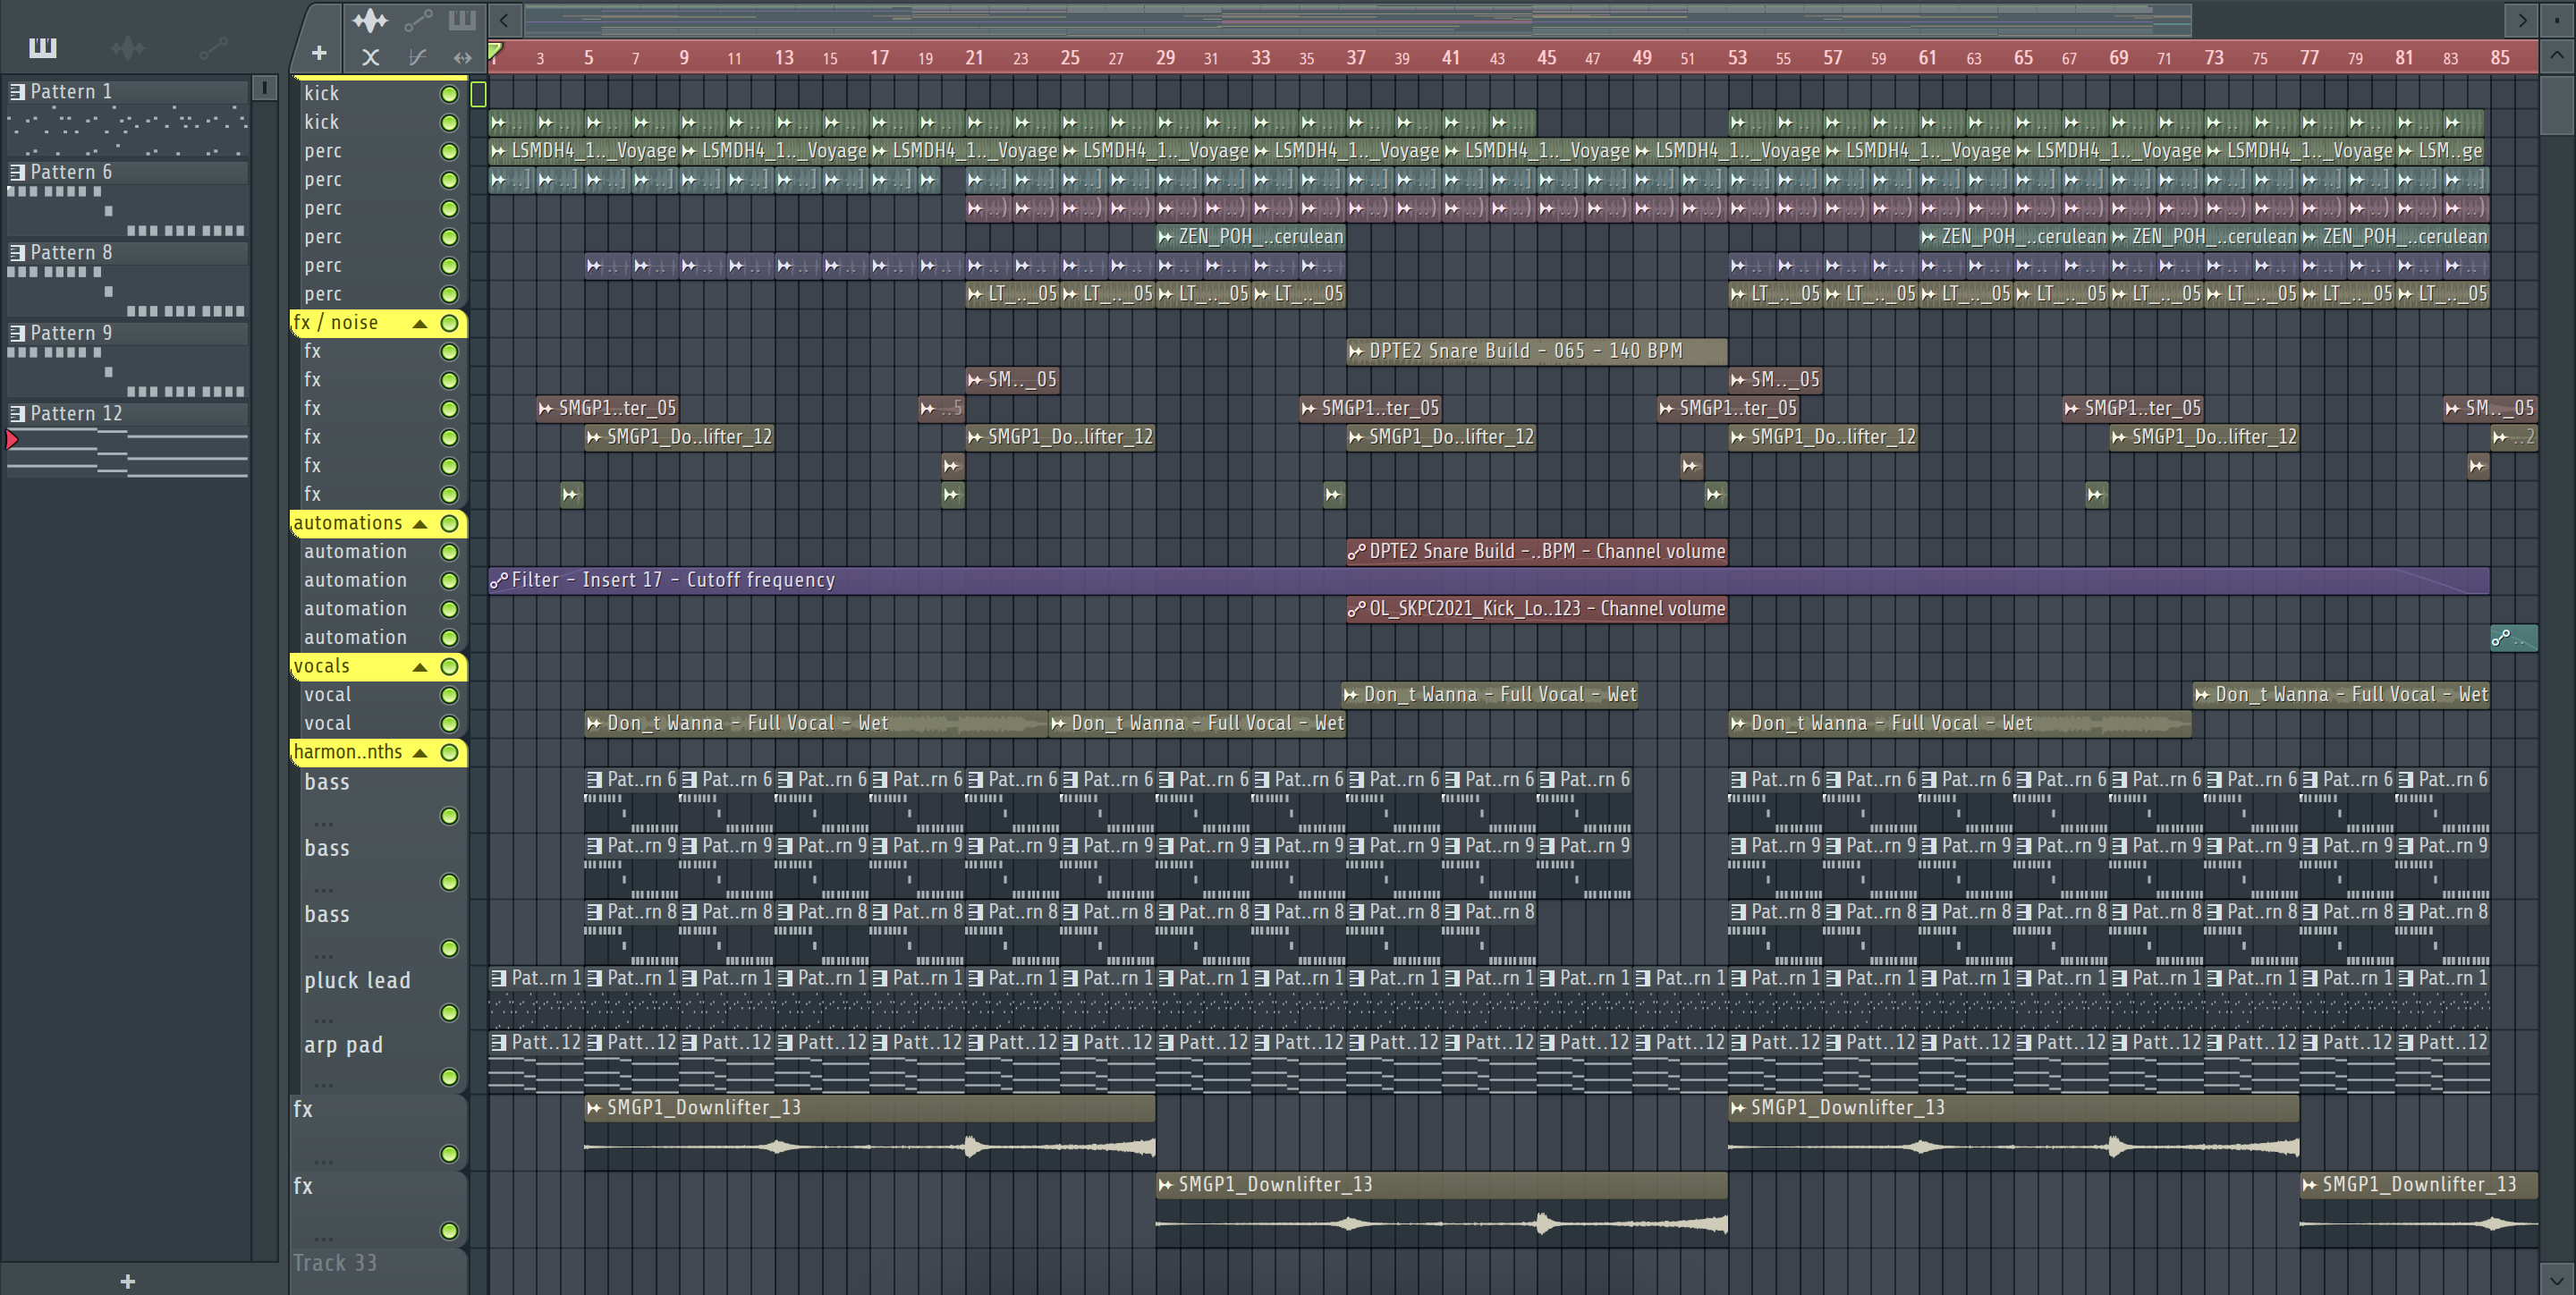Viewport: 2576px width, 1295px height.
Task: Click the left arrow of horizontal scrollbar
Action: point(504,19)
